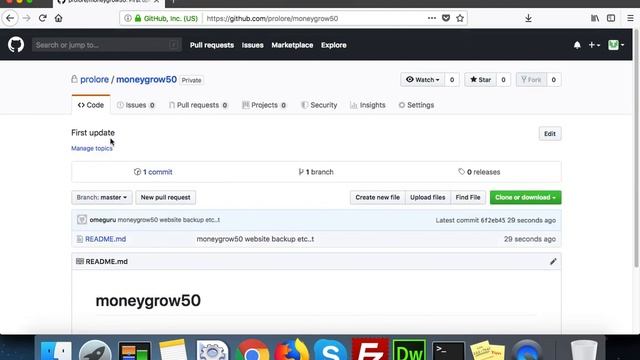Go to GitHub home via Octocat logo
Image resolution: width=640 pixels, height=360 pixels.
point(16,45)
